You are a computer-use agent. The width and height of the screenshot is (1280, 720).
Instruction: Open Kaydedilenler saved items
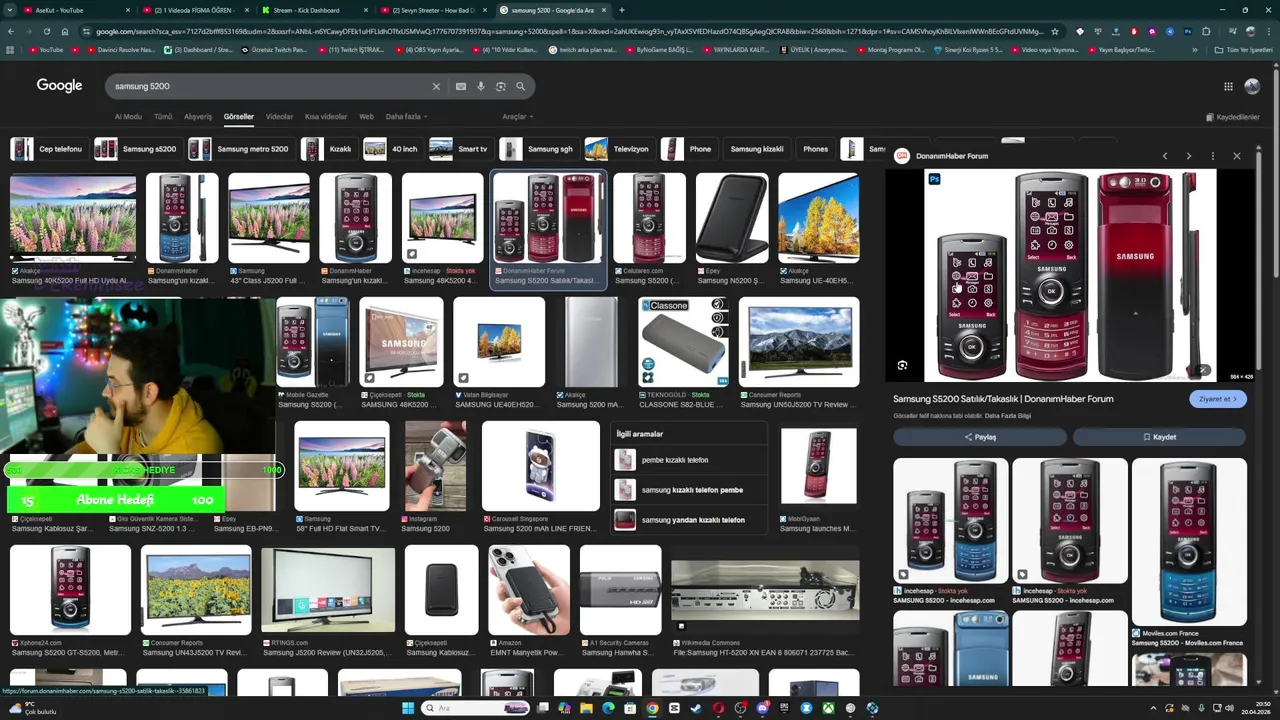tap(1232, 117)
